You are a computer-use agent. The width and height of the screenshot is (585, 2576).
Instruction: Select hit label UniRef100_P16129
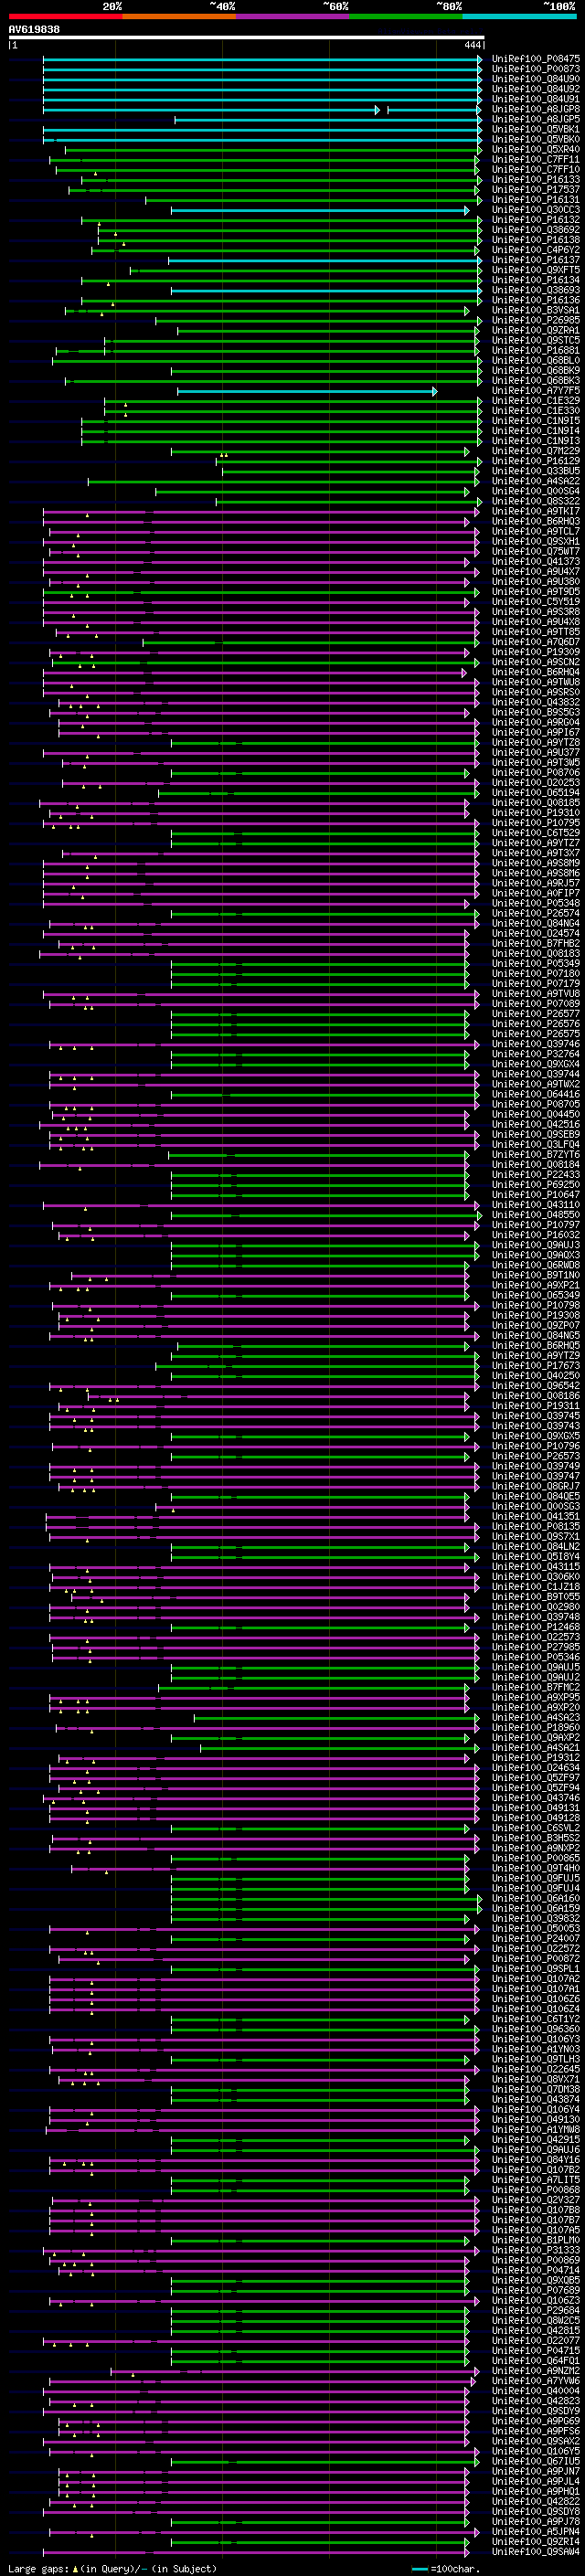pyautogui.click(x=535, y=461)
